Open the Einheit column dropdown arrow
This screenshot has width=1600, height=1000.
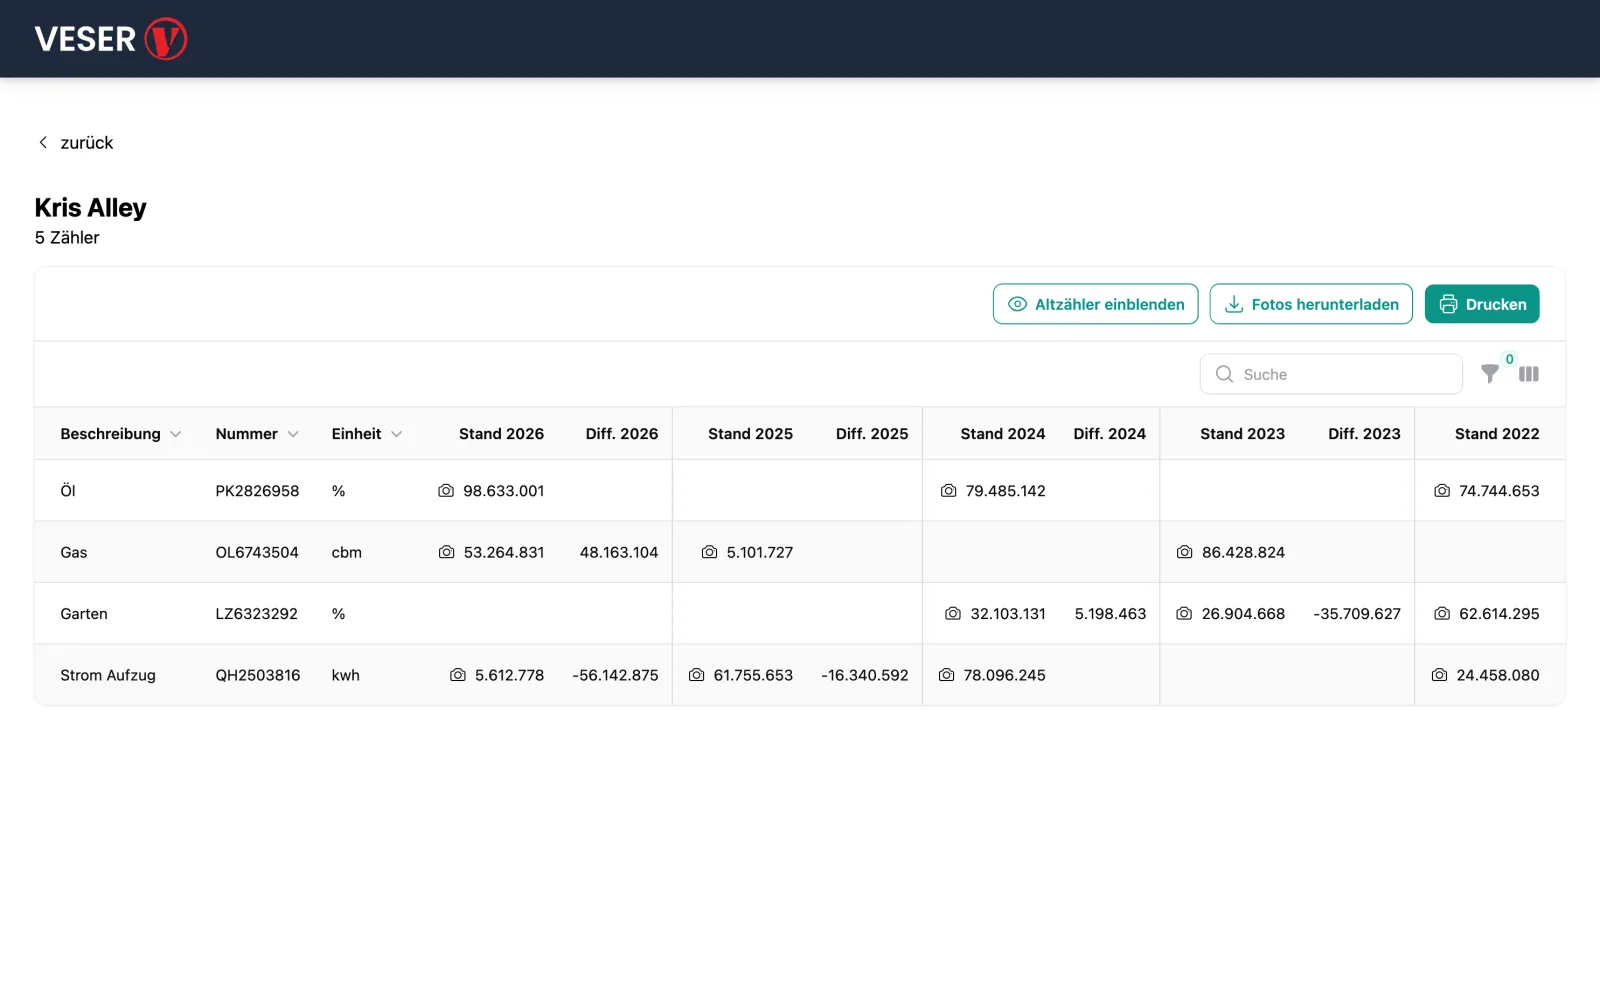point(397,434)
